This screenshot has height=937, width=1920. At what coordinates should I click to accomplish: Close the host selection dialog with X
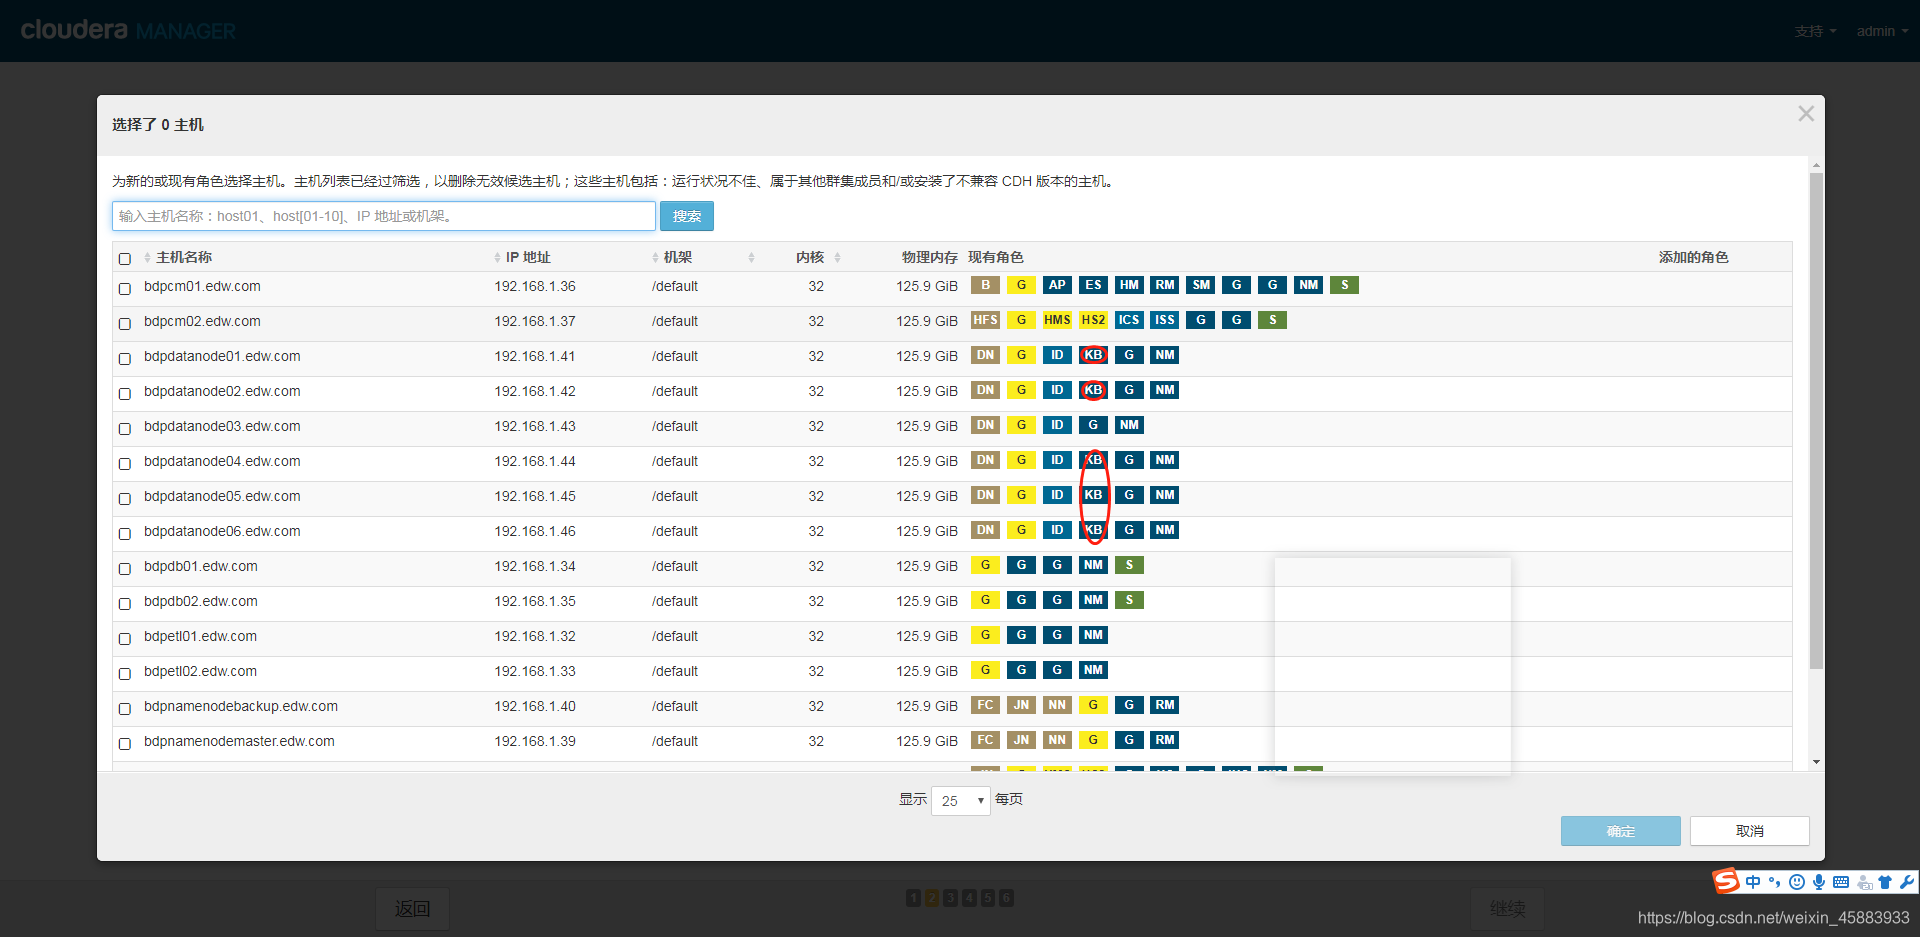(x=1805, y=114)
